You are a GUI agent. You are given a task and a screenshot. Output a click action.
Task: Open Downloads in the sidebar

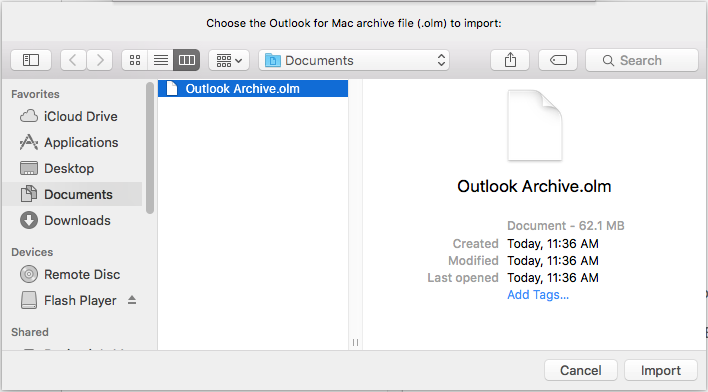point(72,220)
